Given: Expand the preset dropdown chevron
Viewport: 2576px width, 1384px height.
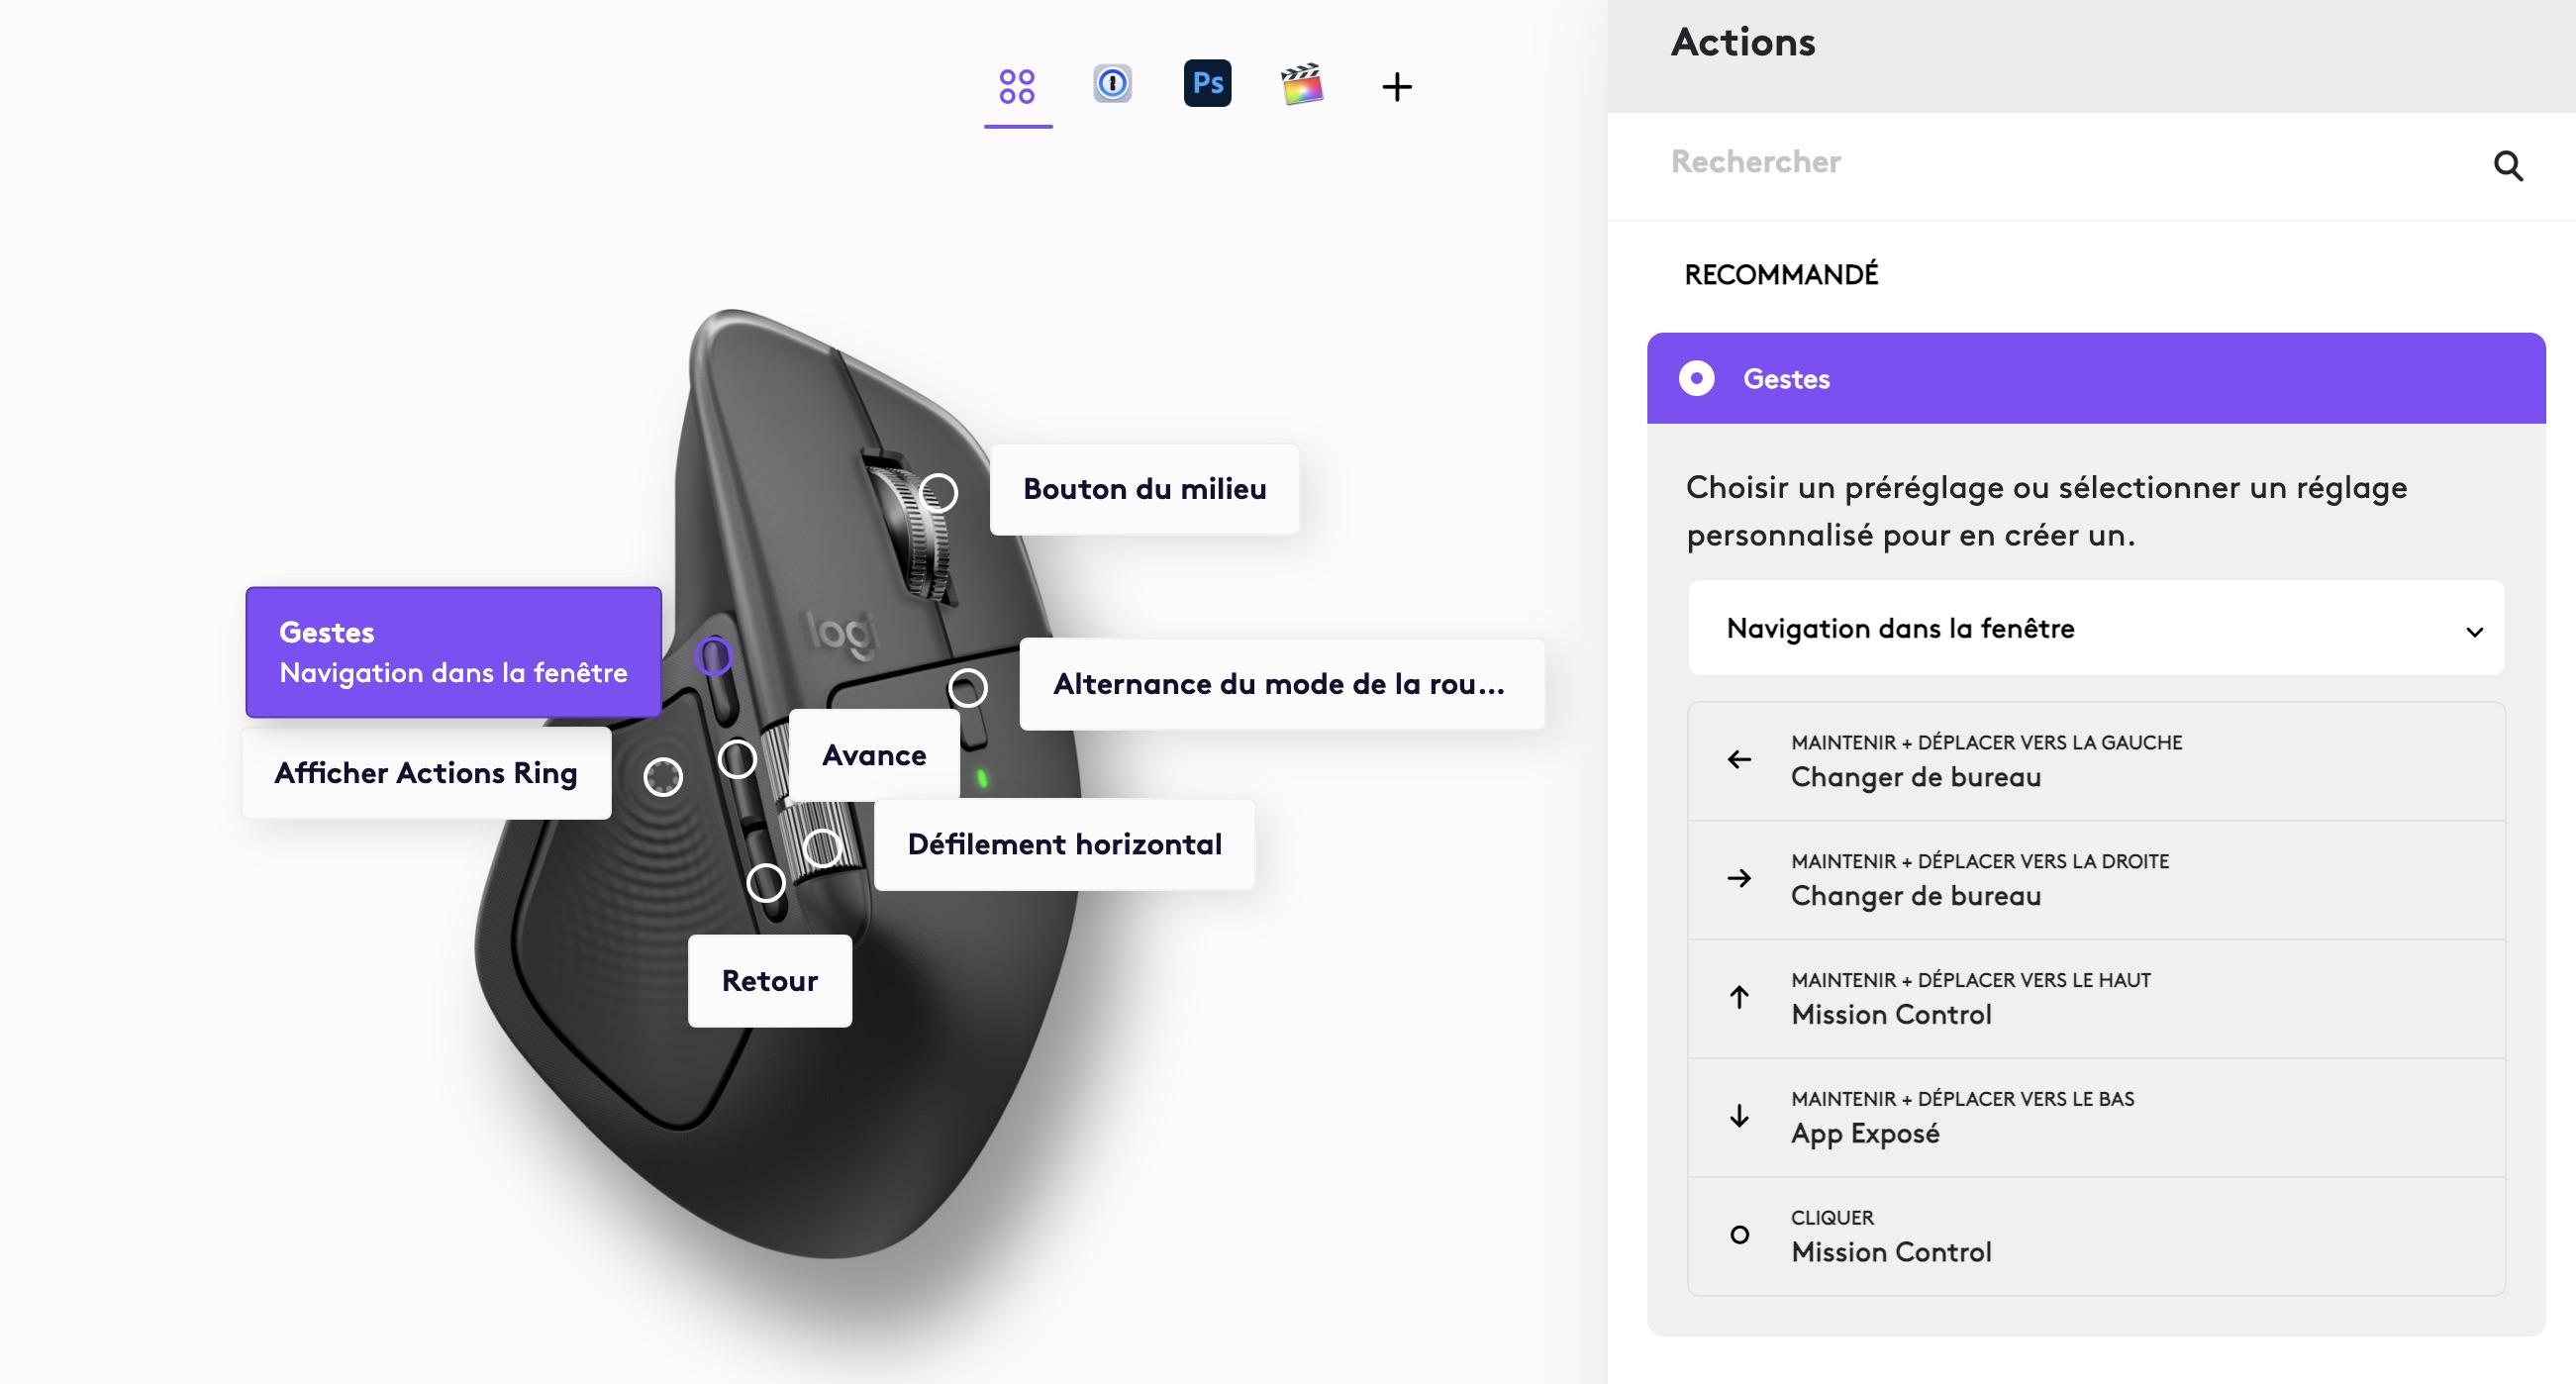Looking at the screenshot, I should point(2474,632).
